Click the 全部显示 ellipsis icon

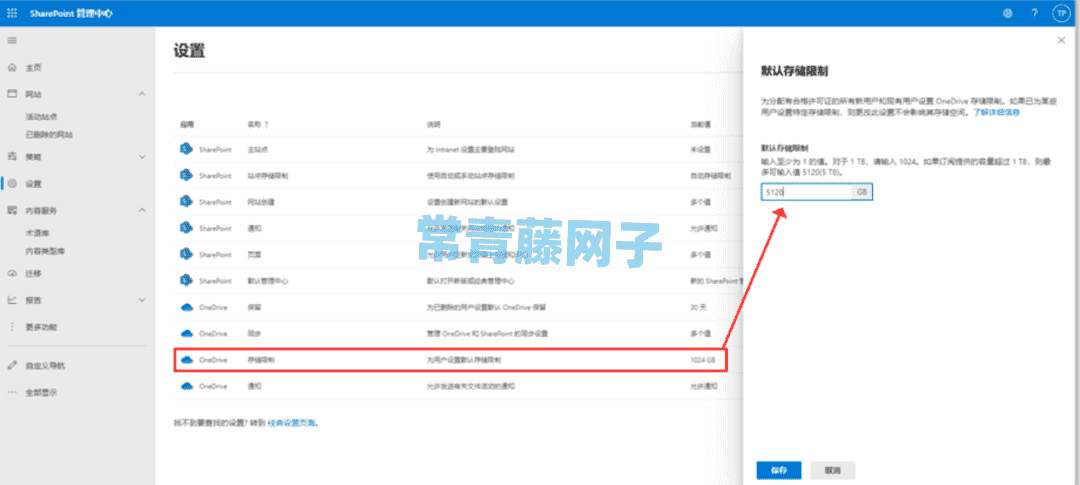12,393
